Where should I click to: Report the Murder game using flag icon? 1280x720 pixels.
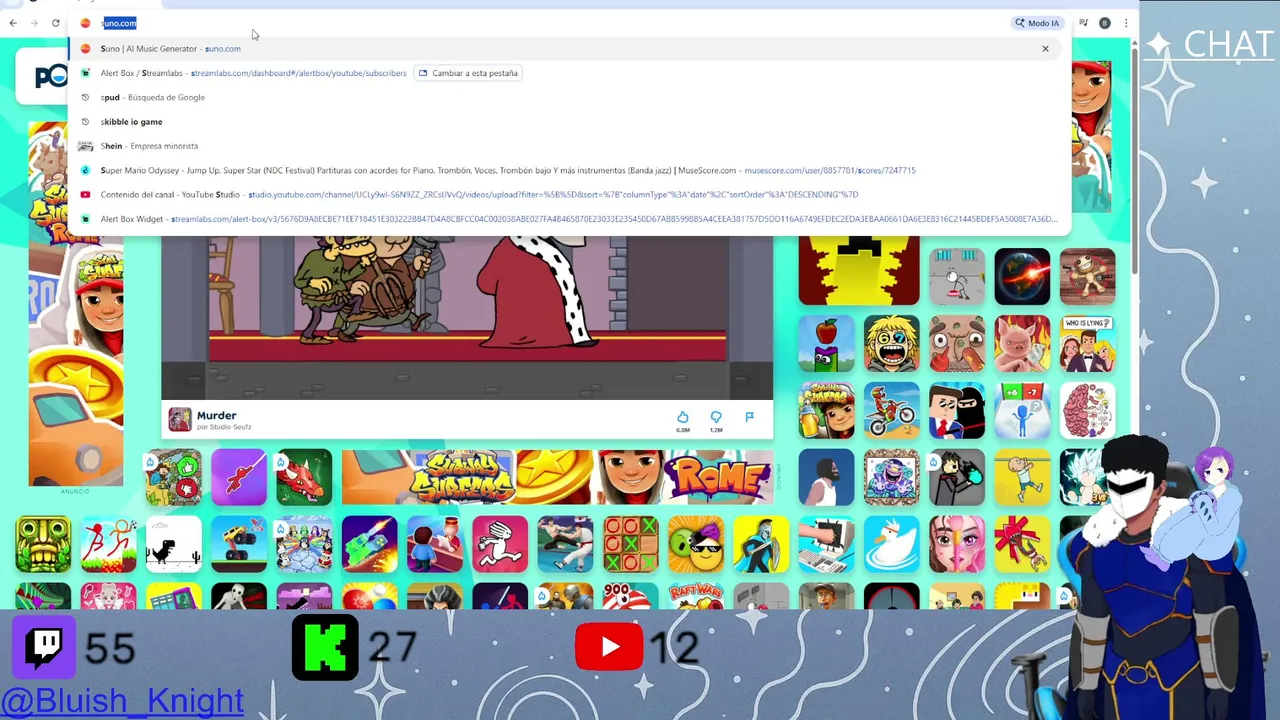coord(749,417)
